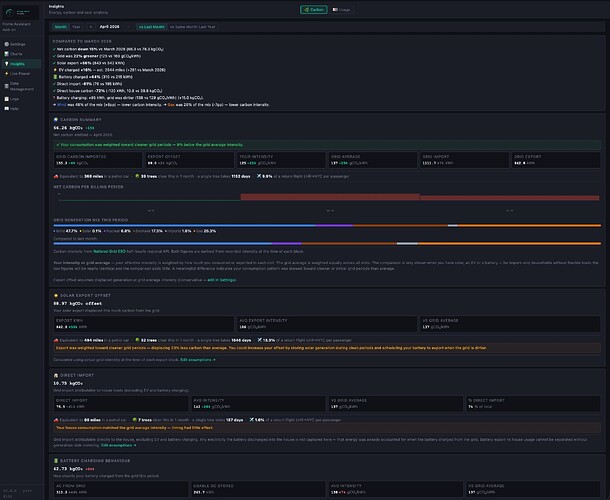The height and width of the screenshot is (500, 610).
Task: Switch to the Usage tab
Action: click(x=341, y=9)
